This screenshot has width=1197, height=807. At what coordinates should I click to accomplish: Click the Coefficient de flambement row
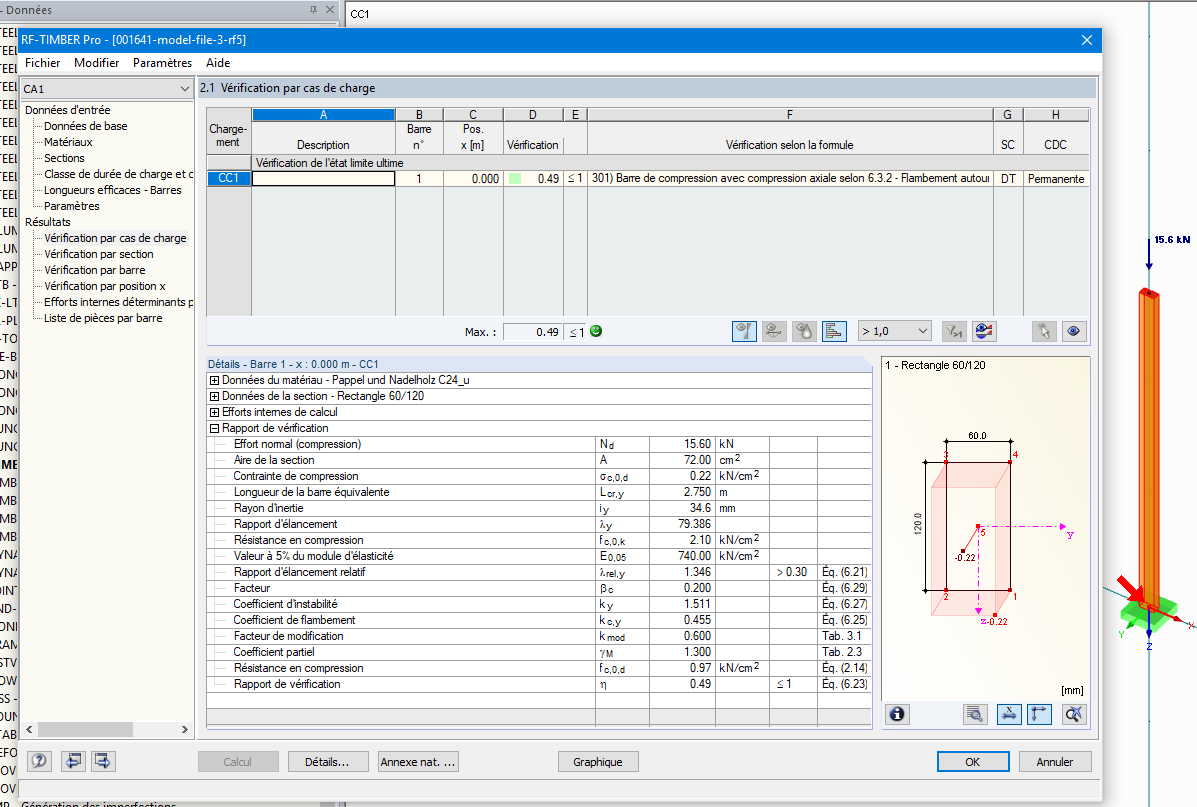click(539, 620)
